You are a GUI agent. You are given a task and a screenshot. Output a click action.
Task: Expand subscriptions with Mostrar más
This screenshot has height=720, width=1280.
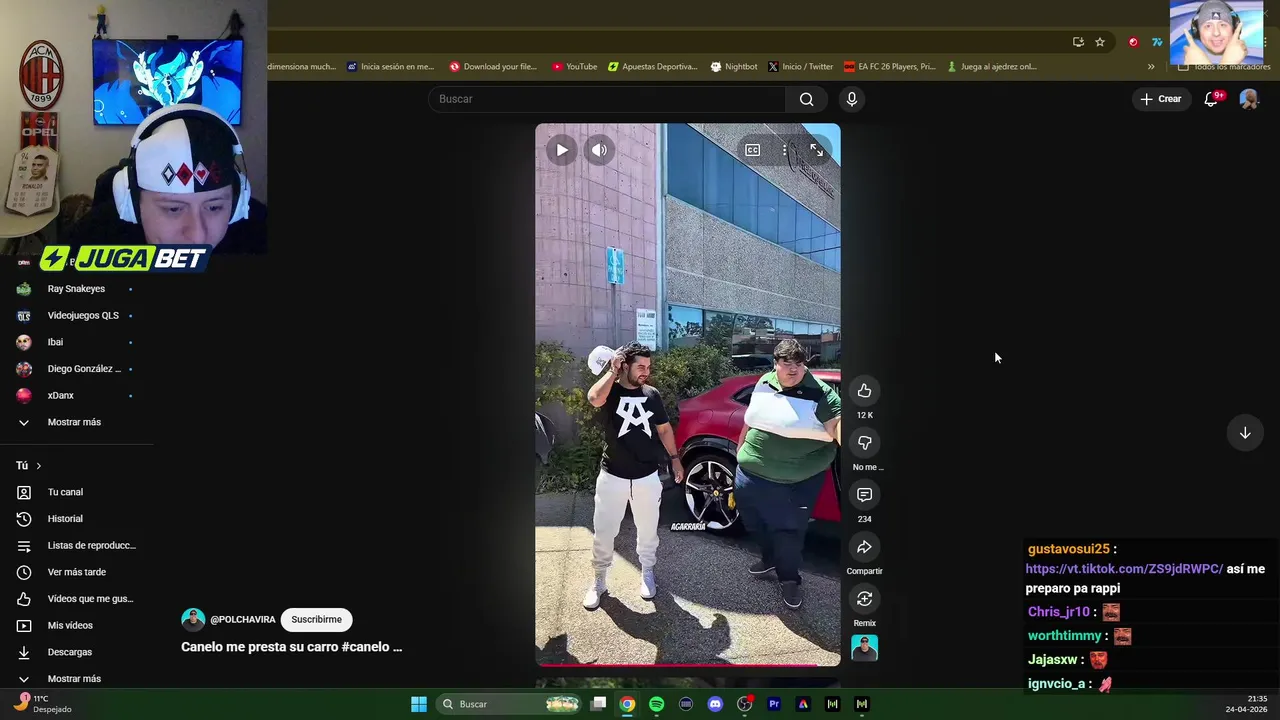[76, 422]
